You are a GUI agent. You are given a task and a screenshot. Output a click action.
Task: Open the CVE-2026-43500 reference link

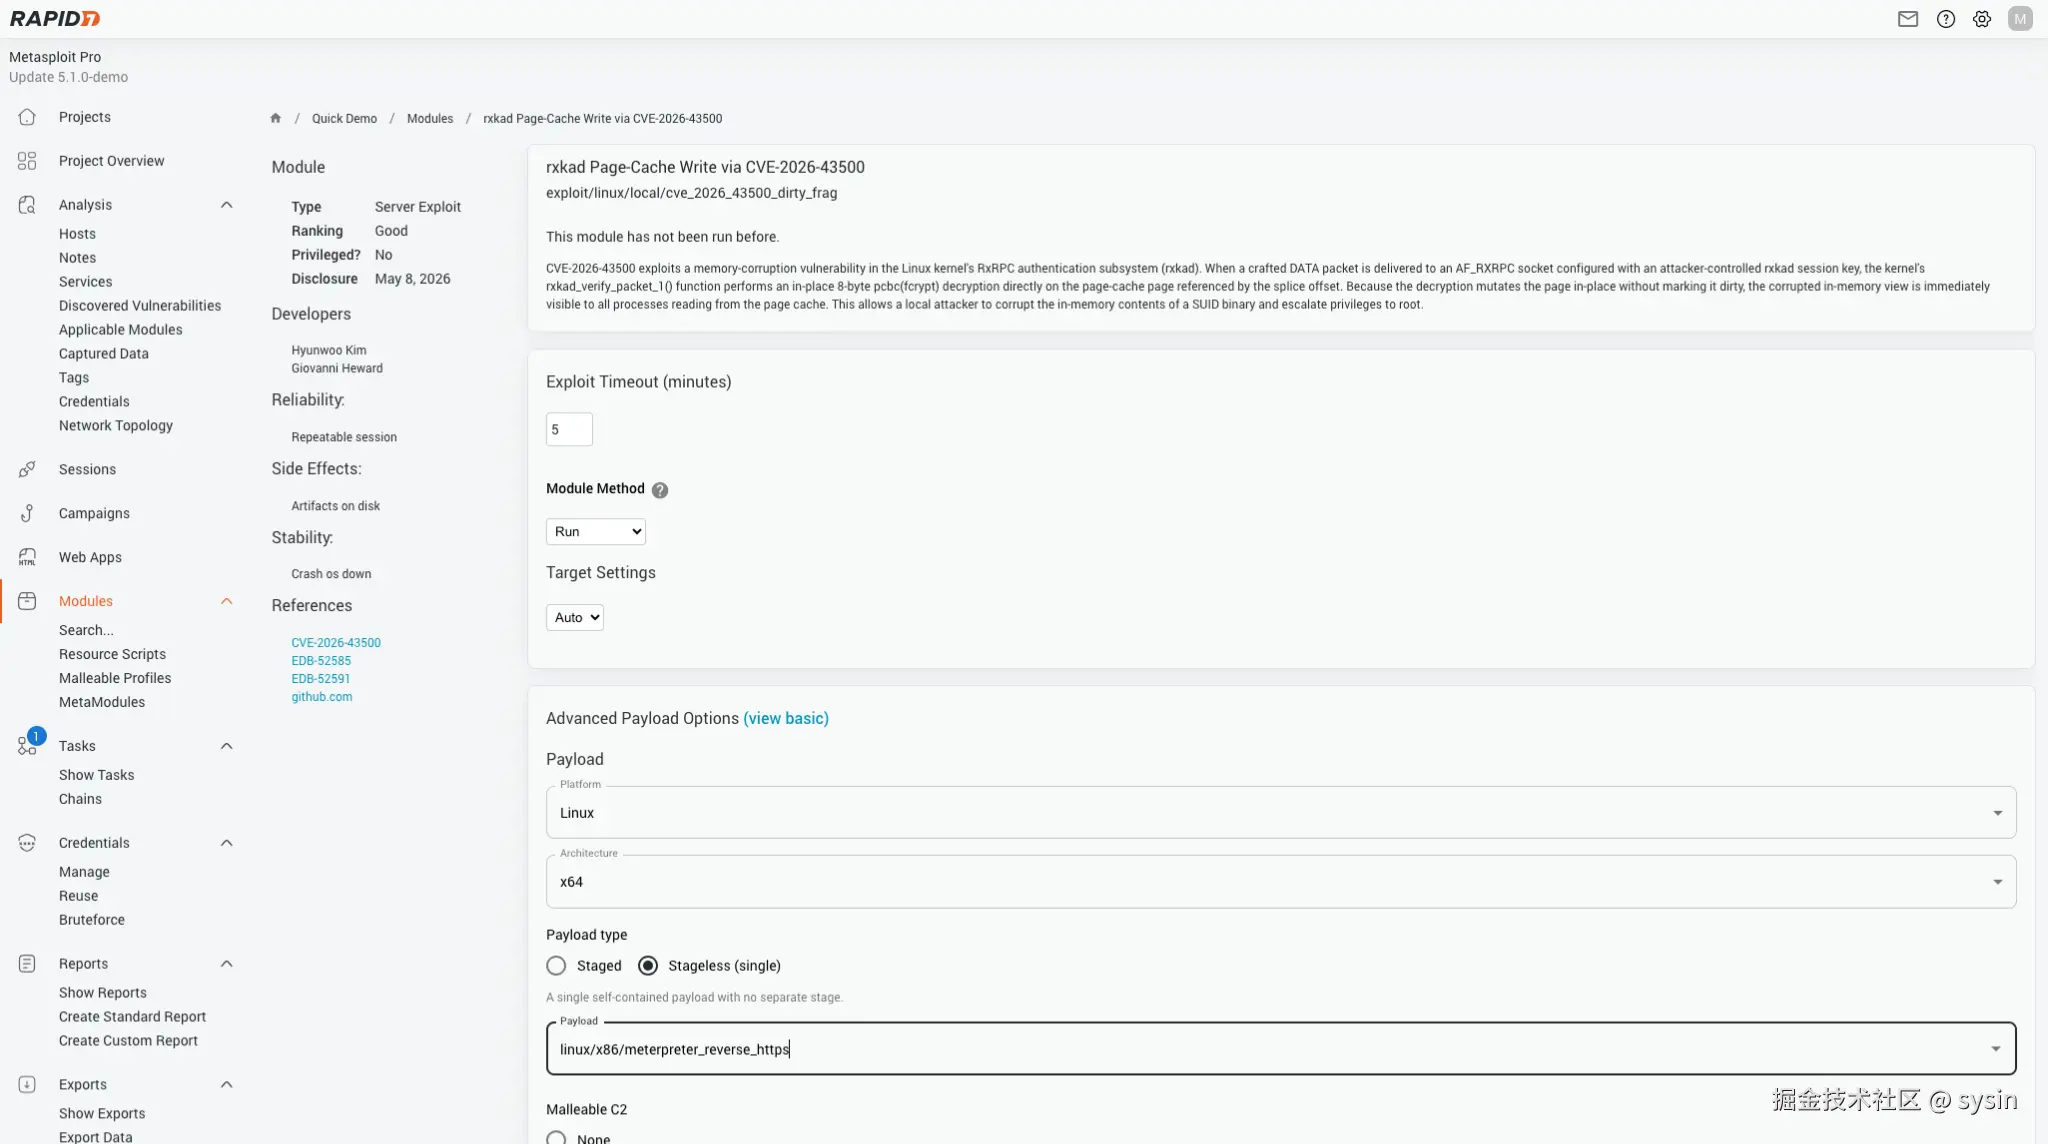[x=336, y=643]
